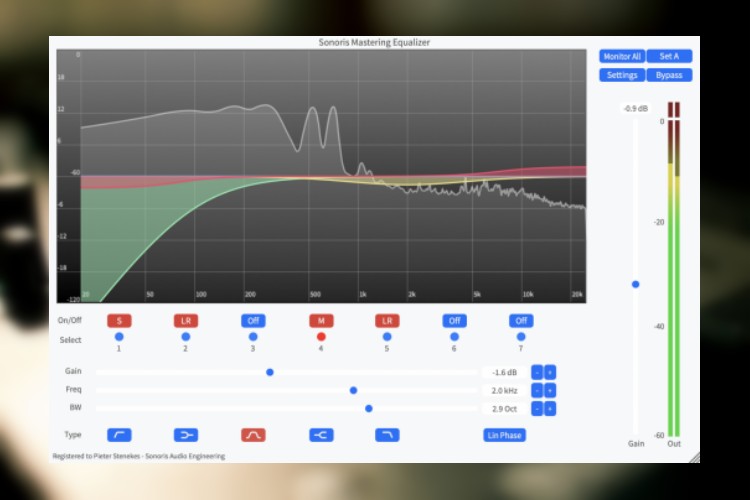The width and height of the screenshot is (750, 500).
Task: Toggle band 1 S mode button
Action: point(119,321)
